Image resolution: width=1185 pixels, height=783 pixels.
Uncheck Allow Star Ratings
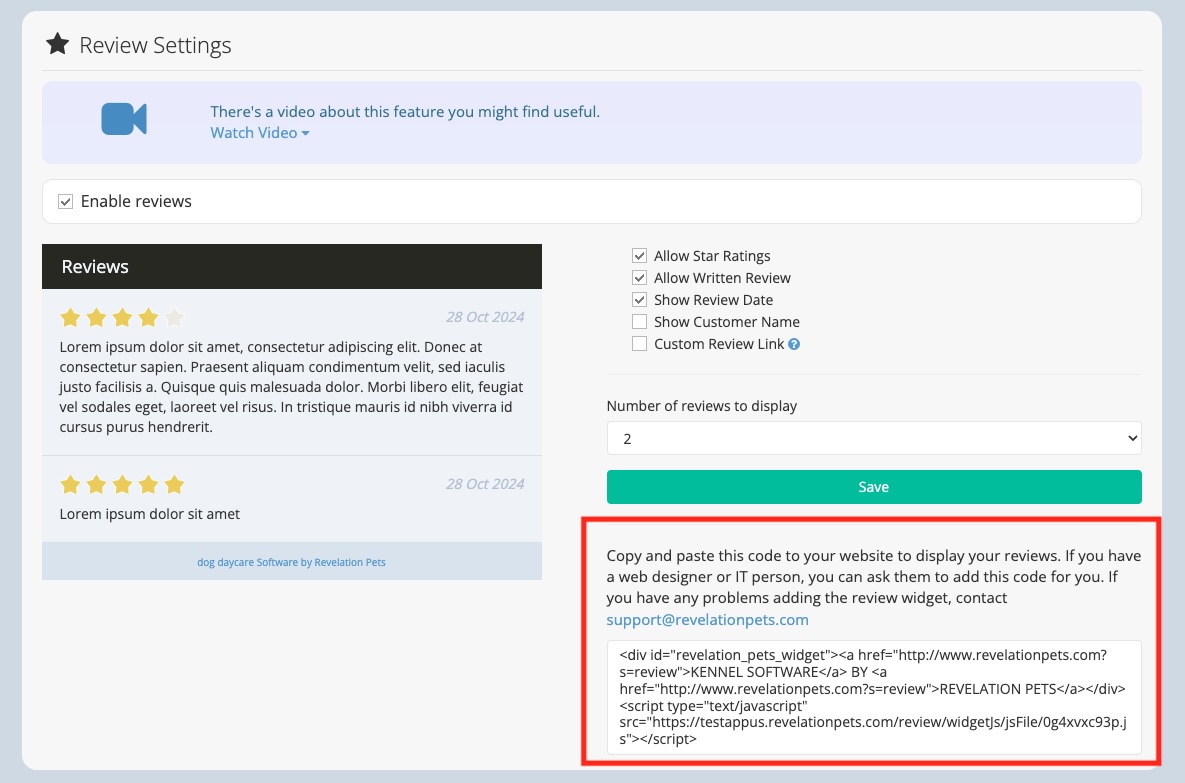coord(639,255)
